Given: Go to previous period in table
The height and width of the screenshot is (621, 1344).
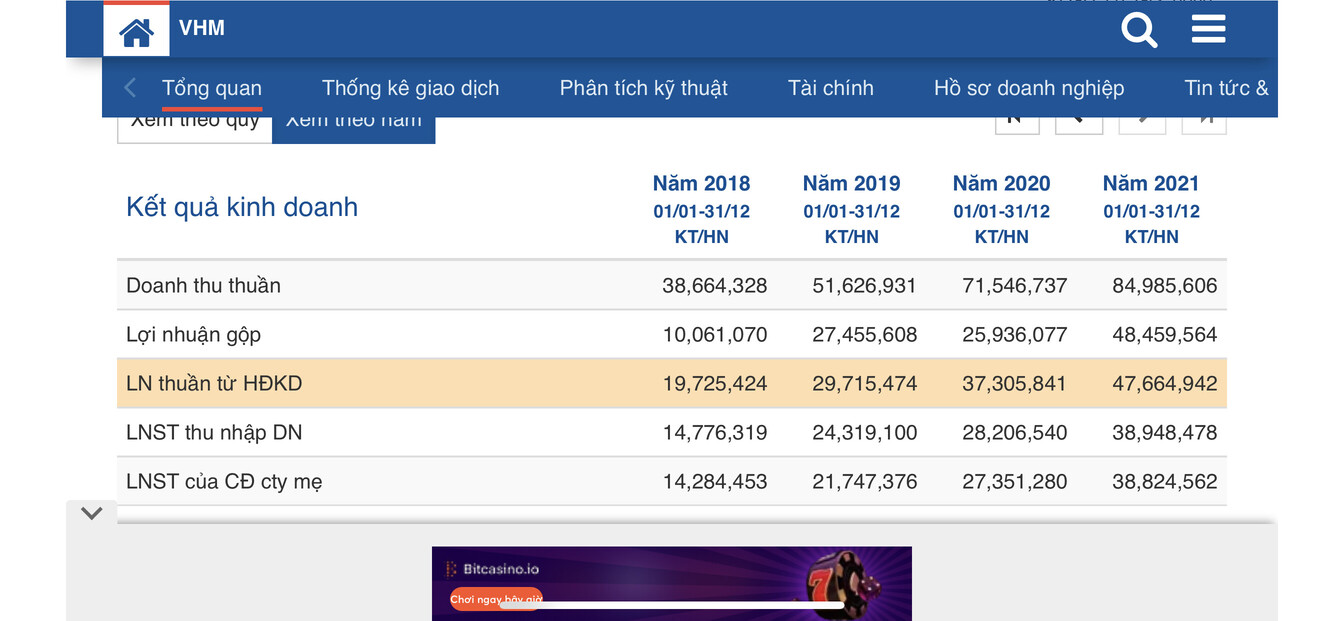Looking at the screenshot, I should click(x=1079, y=124).
